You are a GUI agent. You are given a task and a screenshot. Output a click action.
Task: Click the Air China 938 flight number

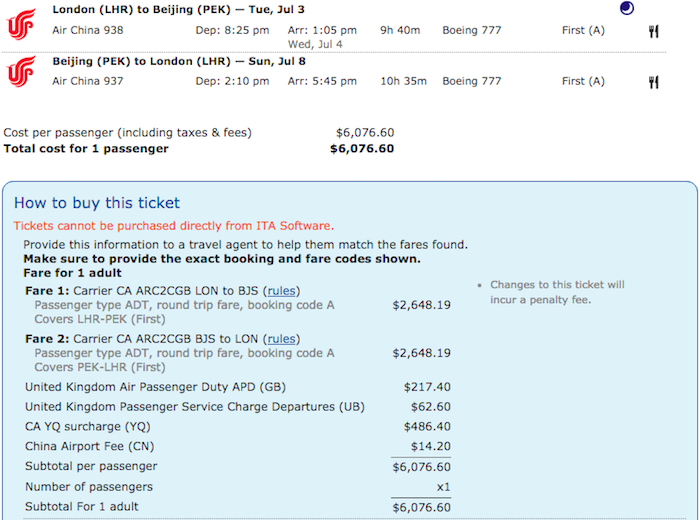click(88, 30)
